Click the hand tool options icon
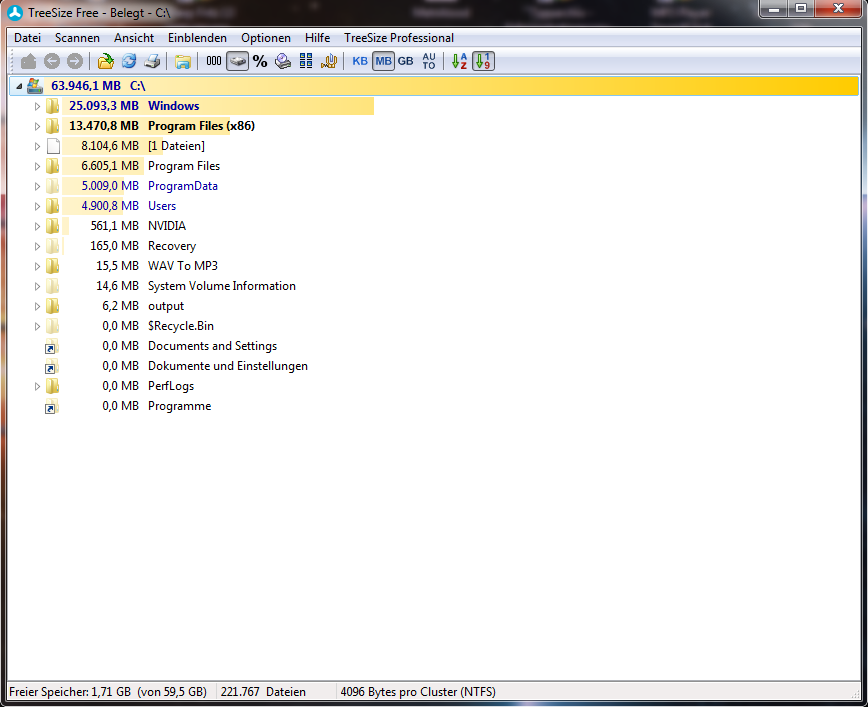The image size is (868, 707). pyautogui.click(x=329, y=61)
